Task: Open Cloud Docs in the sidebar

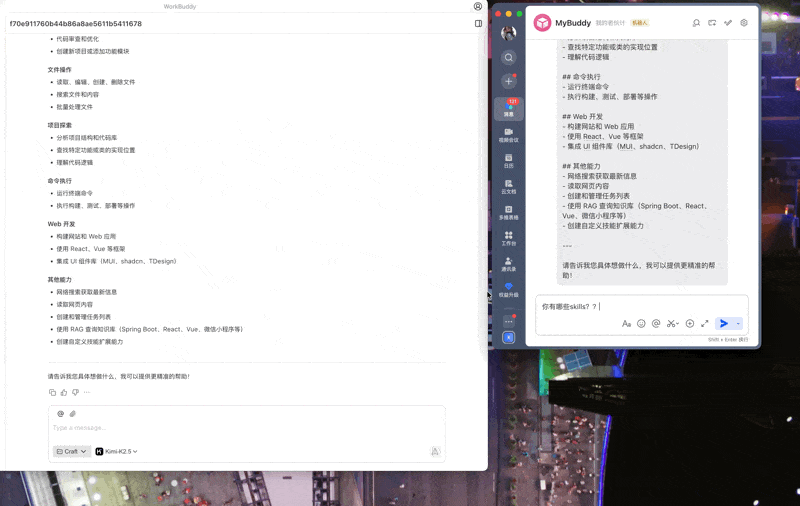Action: click(509, 187)
